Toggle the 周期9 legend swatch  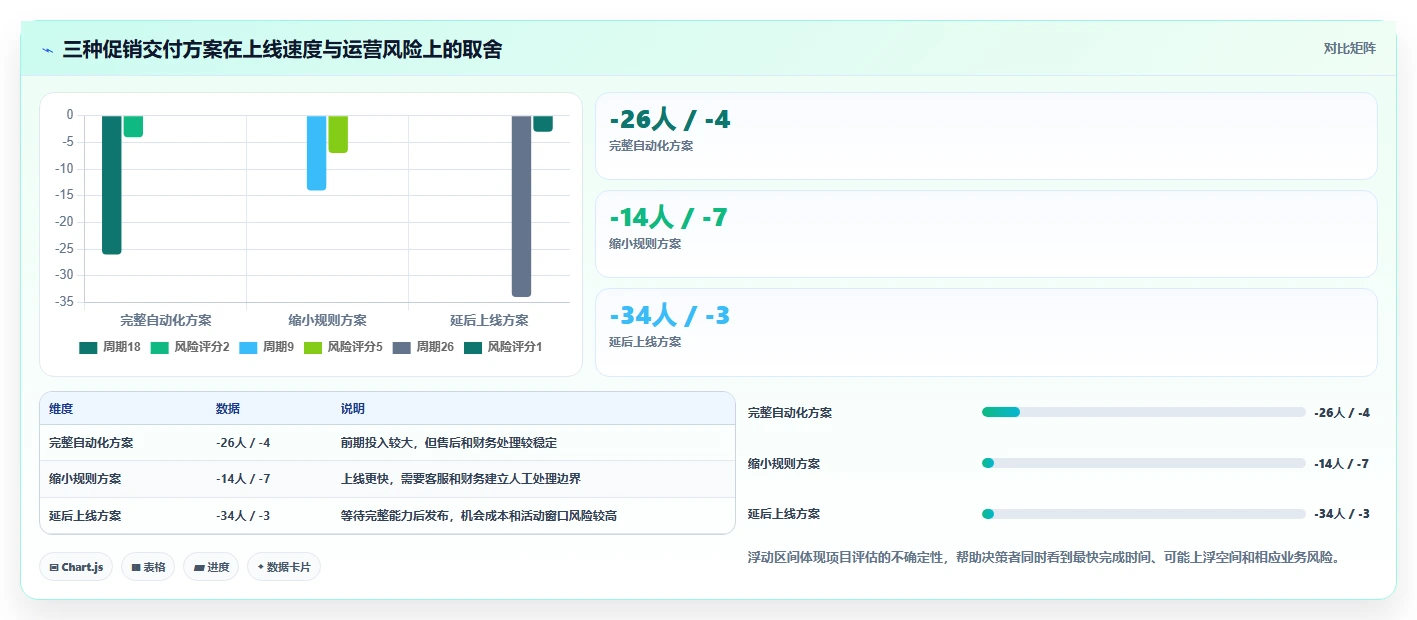(249, 347)
